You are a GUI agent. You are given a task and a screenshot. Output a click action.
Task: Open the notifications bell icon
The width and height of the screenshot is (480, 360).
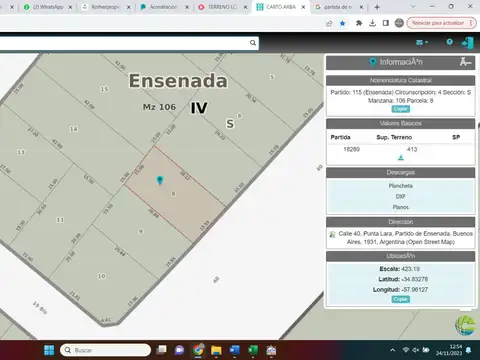point(468,350)
